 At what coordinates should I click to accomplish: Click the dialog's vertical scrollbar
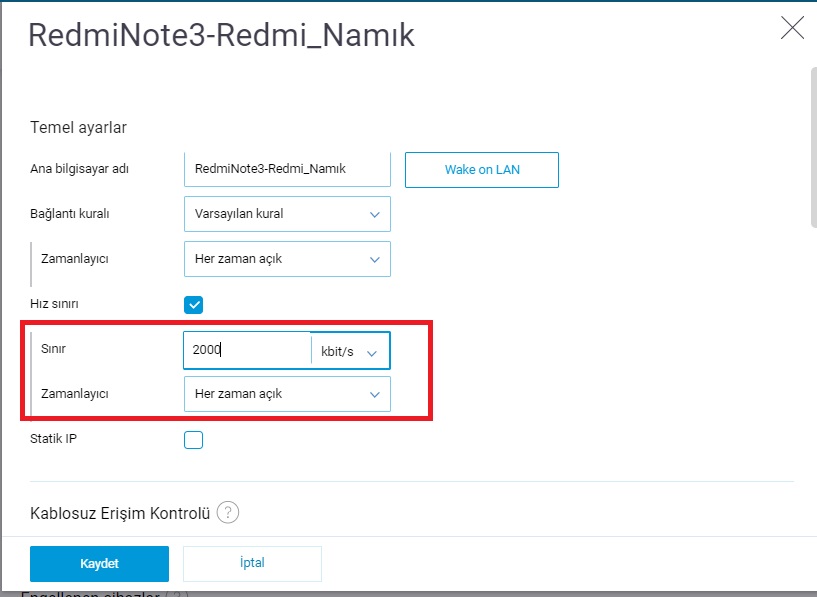(813, 147)
